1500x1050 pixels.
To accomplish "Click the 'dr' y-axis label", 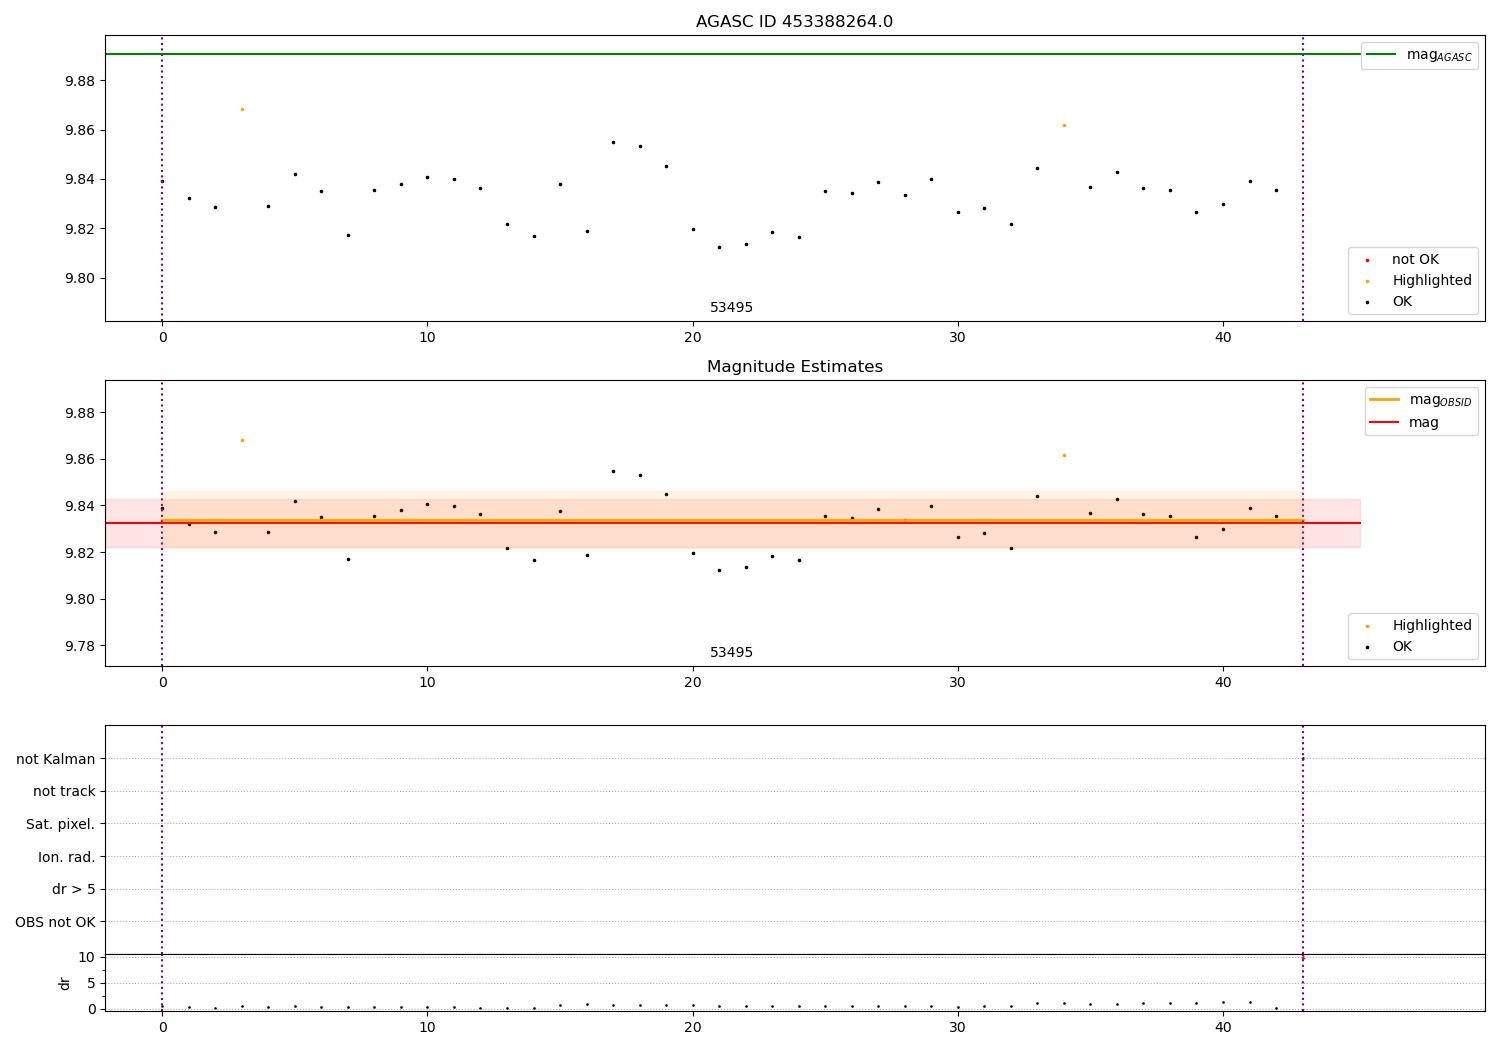I will pyautogui.click(x=65, y=983).
